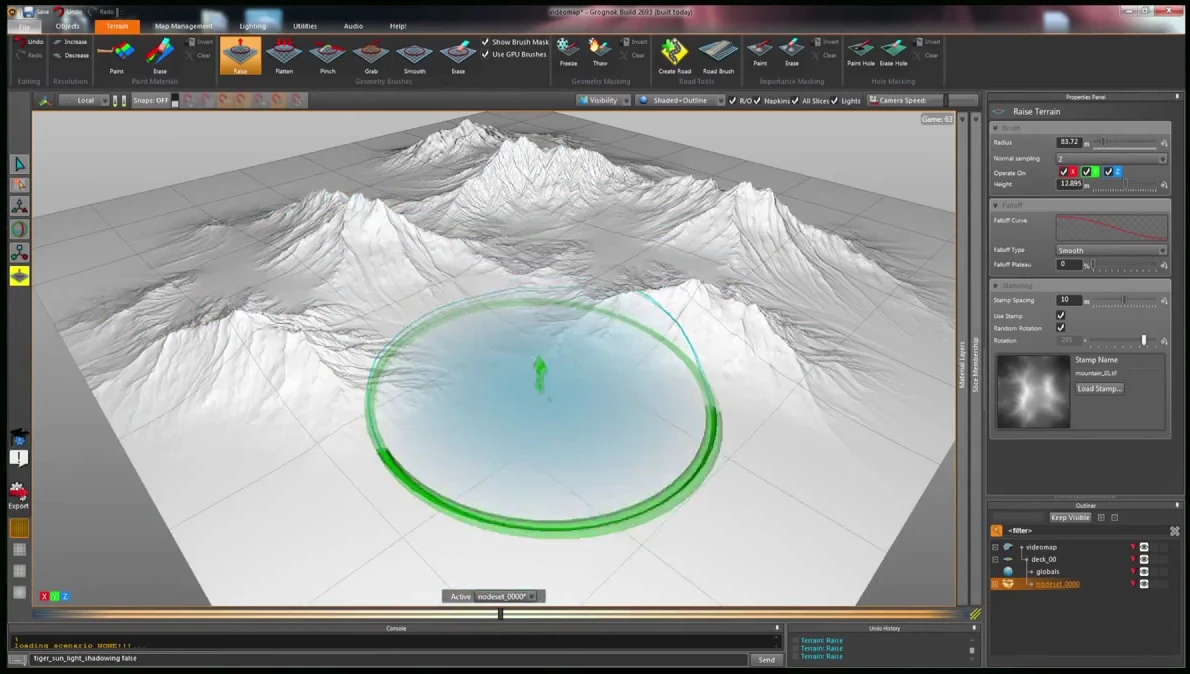This screenshot has width=1190, height=674.
Task: Click the Snaps OFF toggle button
Action: [150, 100]
